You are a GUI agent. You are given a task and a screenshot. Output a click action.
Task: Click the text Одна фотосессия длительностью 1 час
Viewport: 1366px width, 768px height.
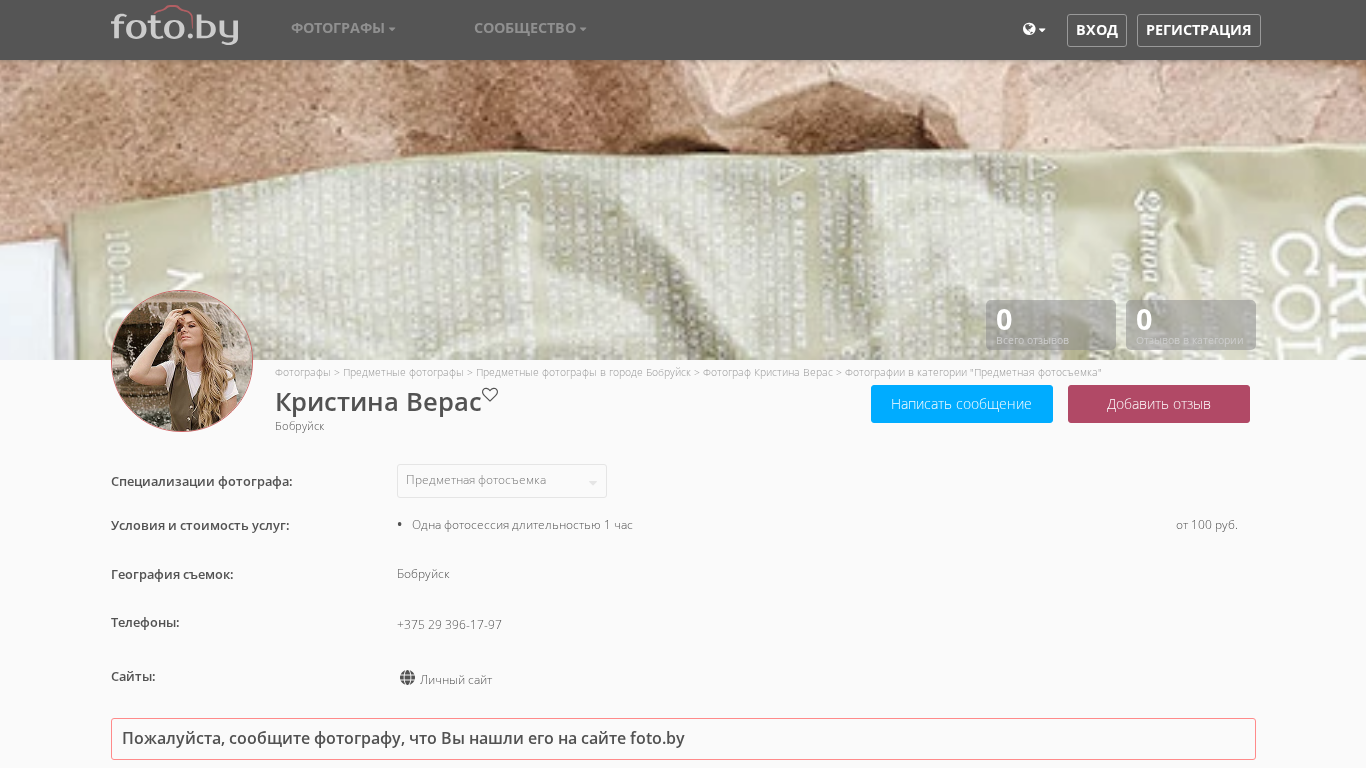coord(522,525)
